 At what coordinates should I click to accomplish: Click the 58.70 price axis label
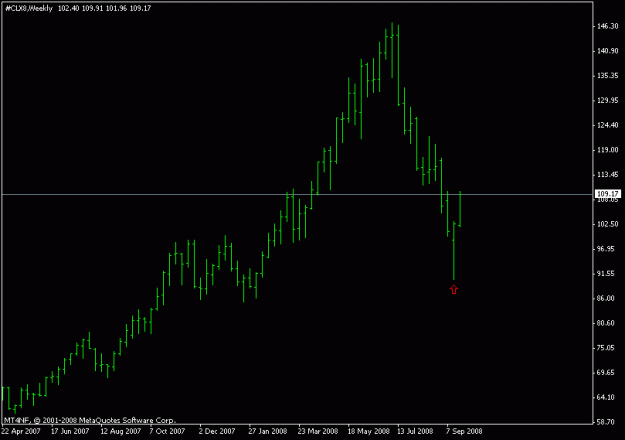[606, 422]
